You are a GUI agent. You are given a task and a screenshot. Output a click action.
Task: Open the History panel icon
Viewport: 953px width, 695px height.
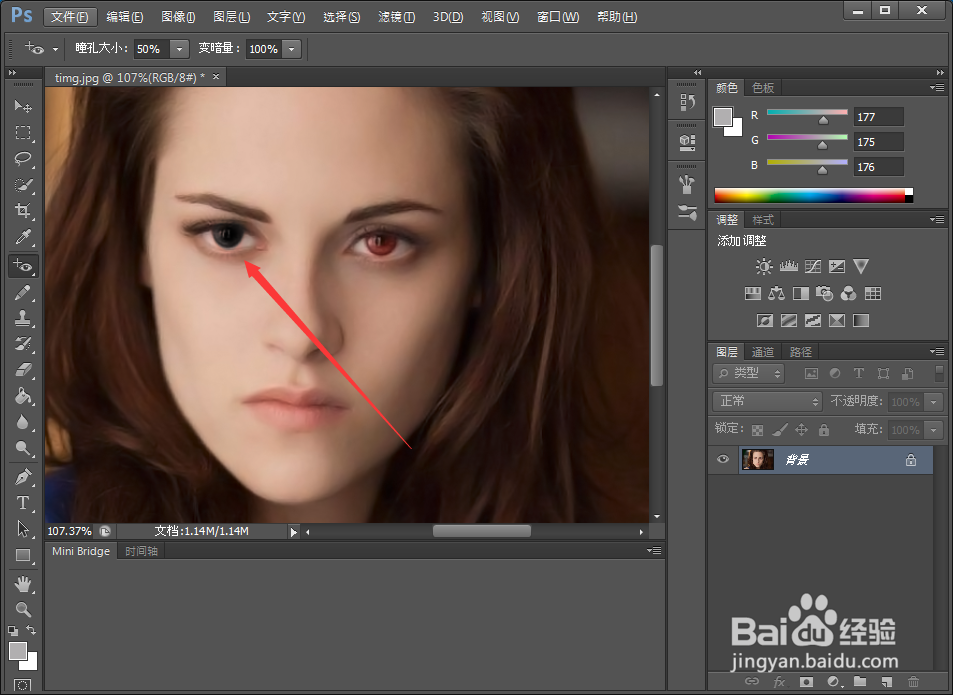point(687,102)
